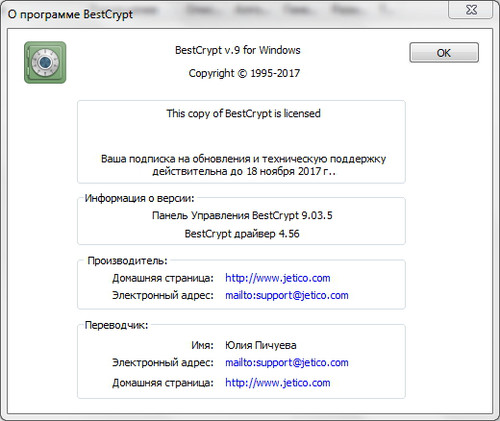Viewport: 500px width, 421px height.
Task: Click the 'Производитель:' group label
Action: pos(127,261)
